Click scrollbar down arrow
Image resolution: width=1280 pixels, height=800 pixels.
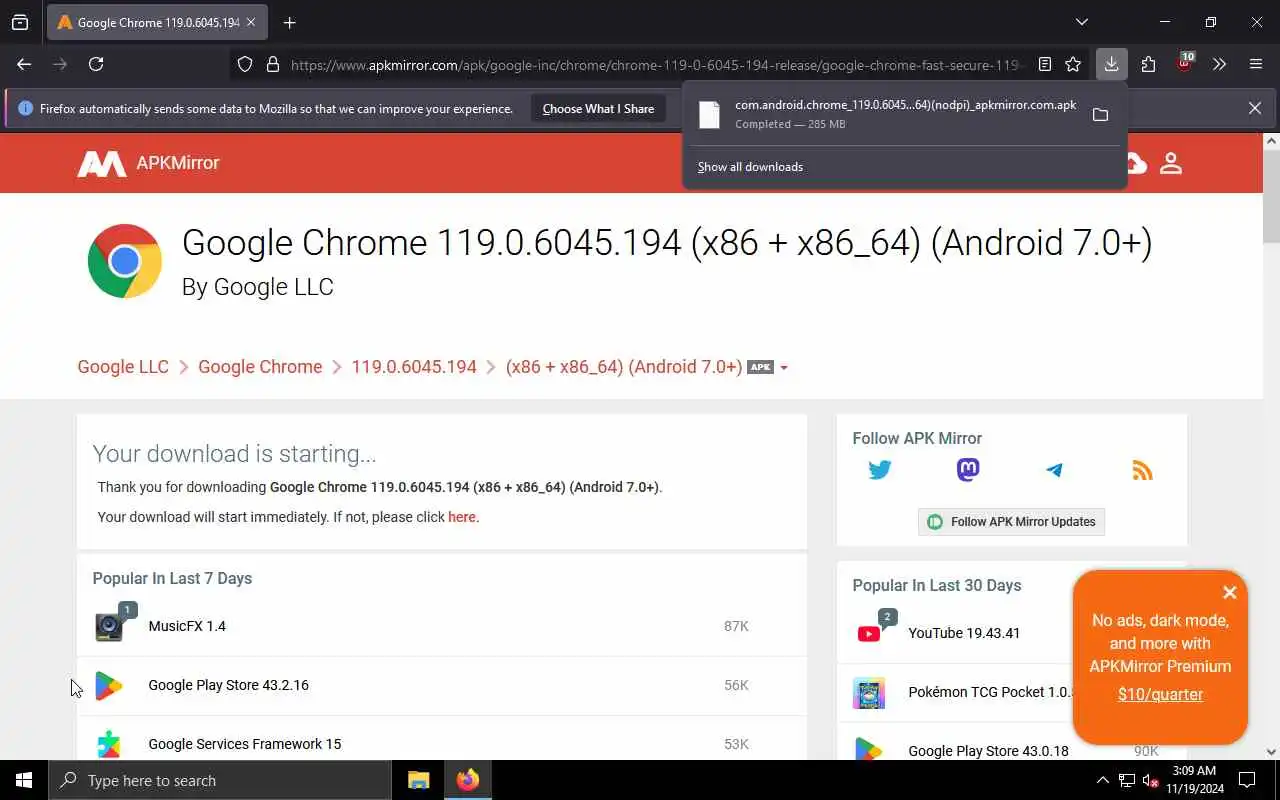(1272, 751)
